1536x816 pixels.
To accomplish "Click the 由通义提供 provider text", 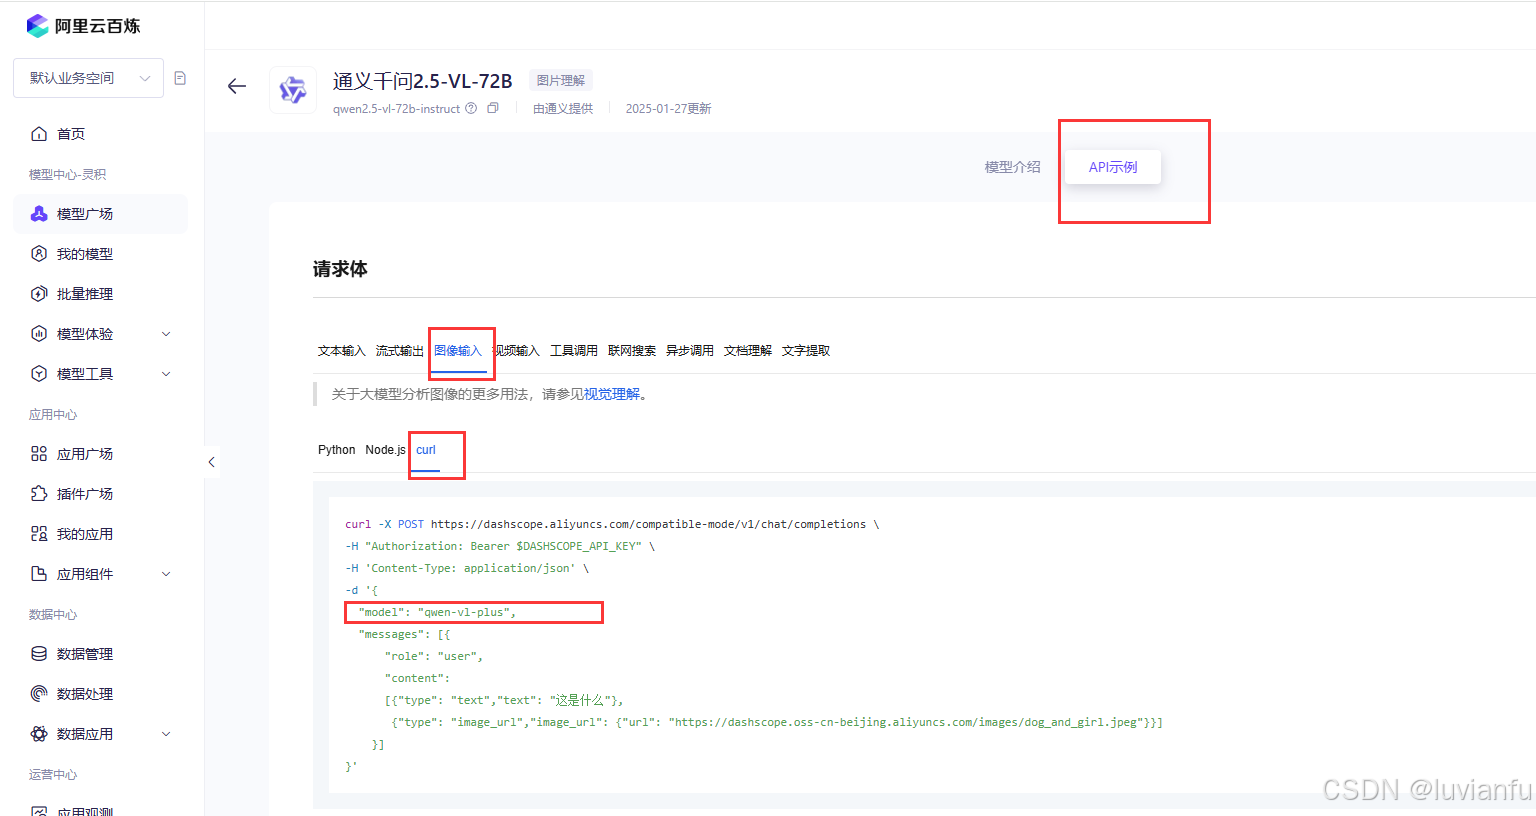I will tap(563, 109).
